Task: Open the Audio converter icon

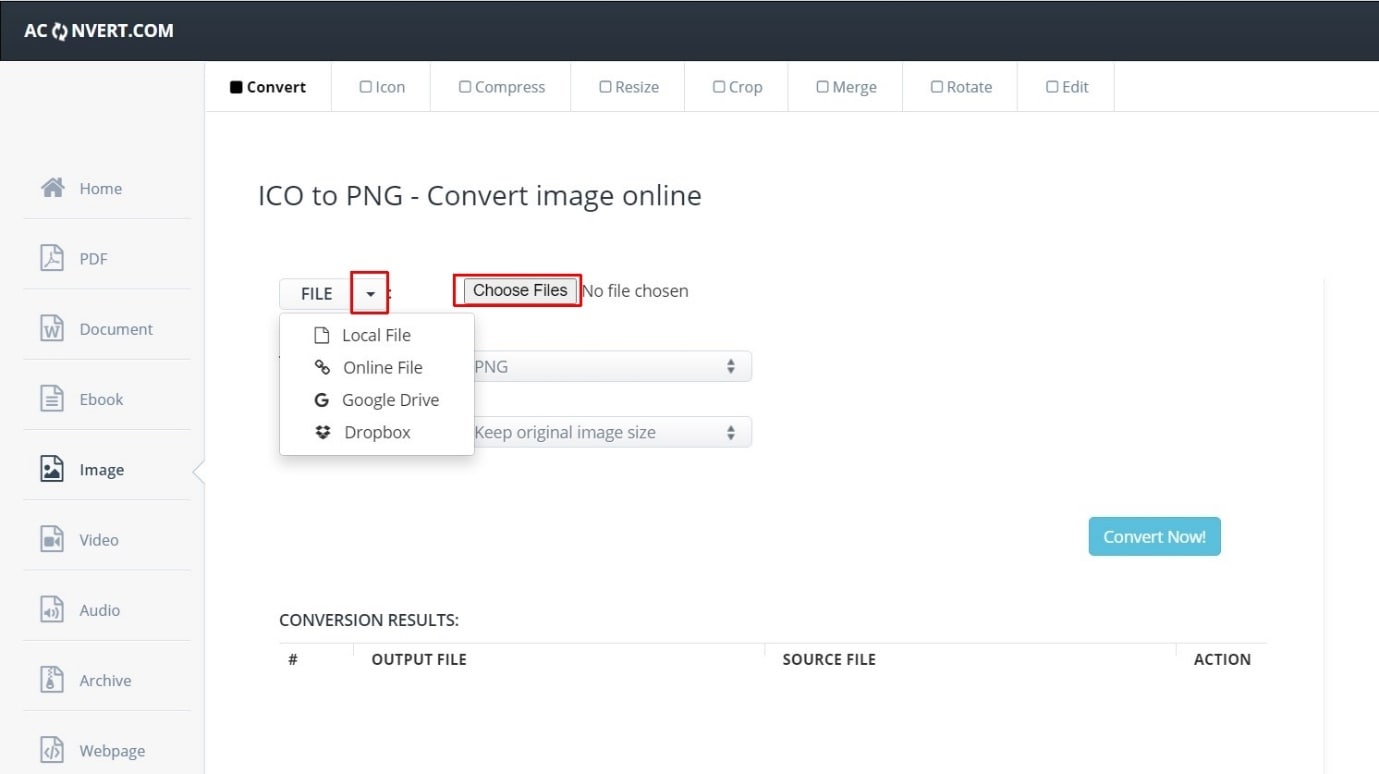Action: 52,610
